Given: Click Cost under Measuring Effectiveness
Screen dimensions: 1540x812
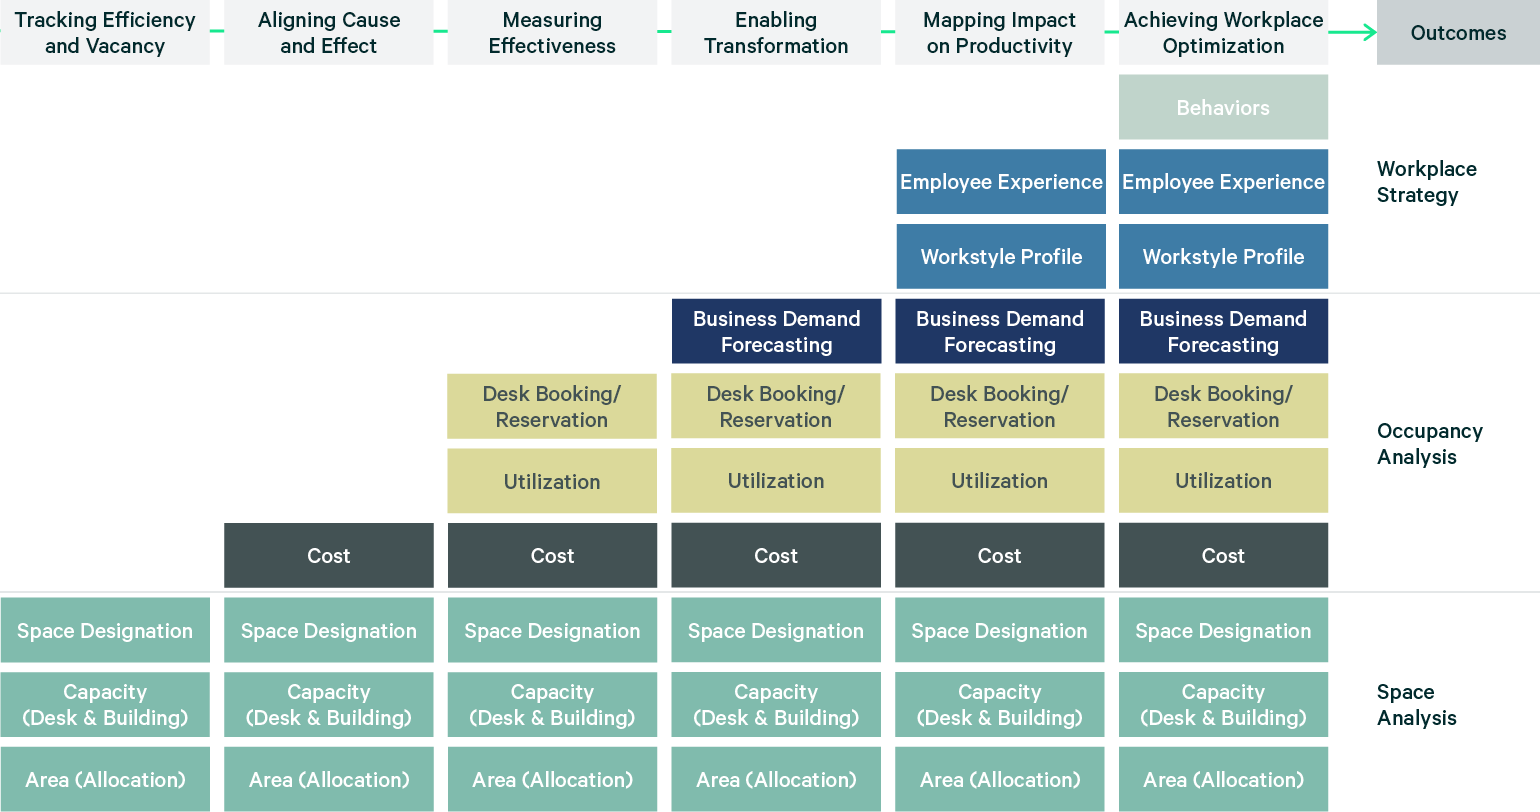Looking at the screenshot, I should [x=552, y=555].
